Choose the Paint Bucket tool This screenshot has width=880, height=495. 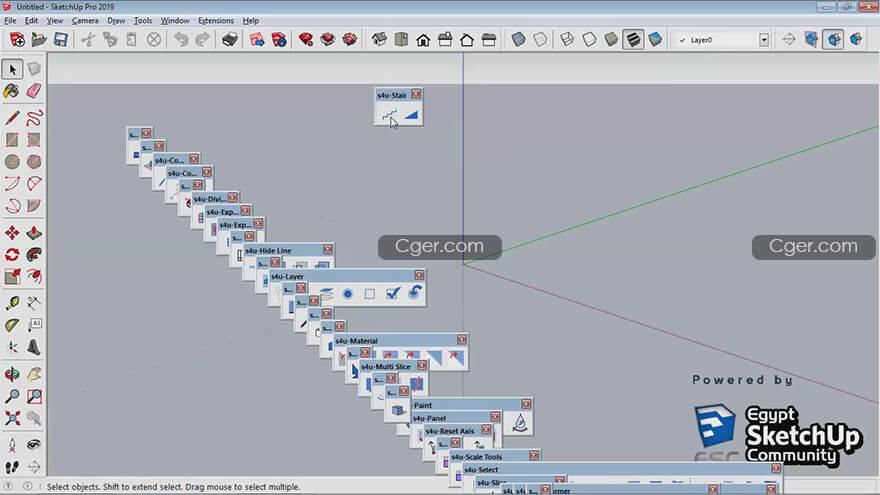coord(12,91)
